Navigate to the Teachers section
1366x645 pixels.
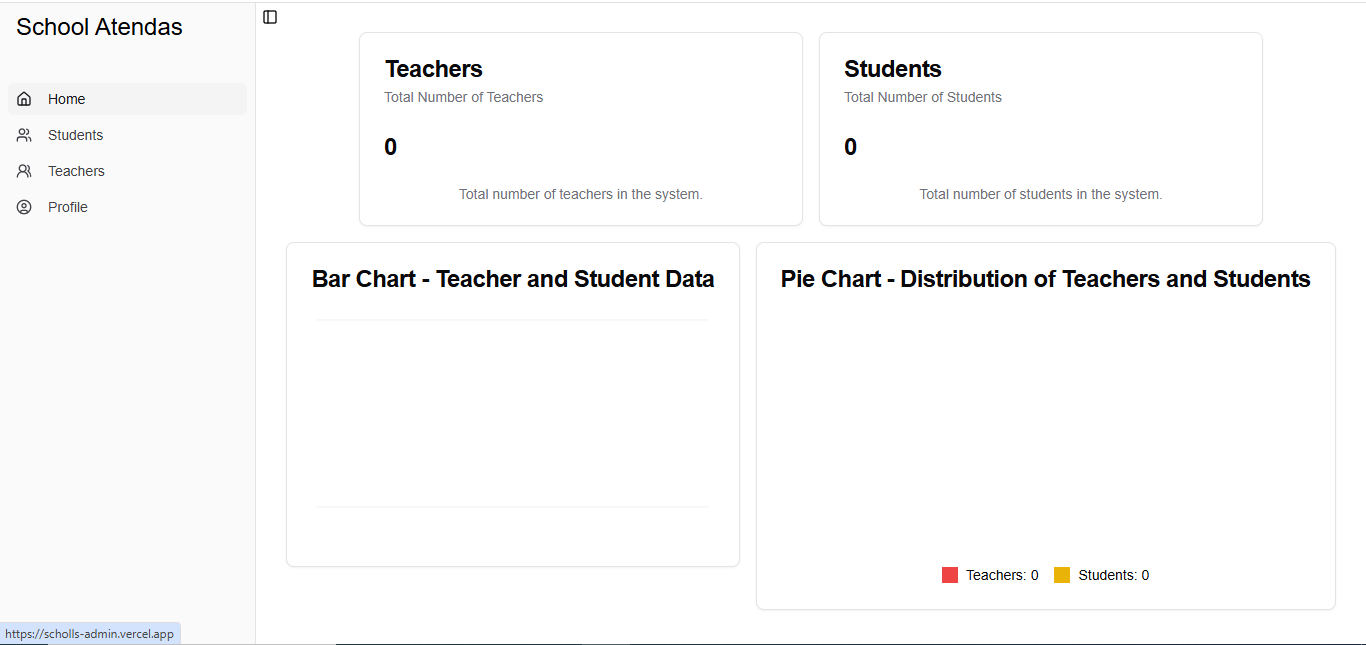(x=75, y=170)
